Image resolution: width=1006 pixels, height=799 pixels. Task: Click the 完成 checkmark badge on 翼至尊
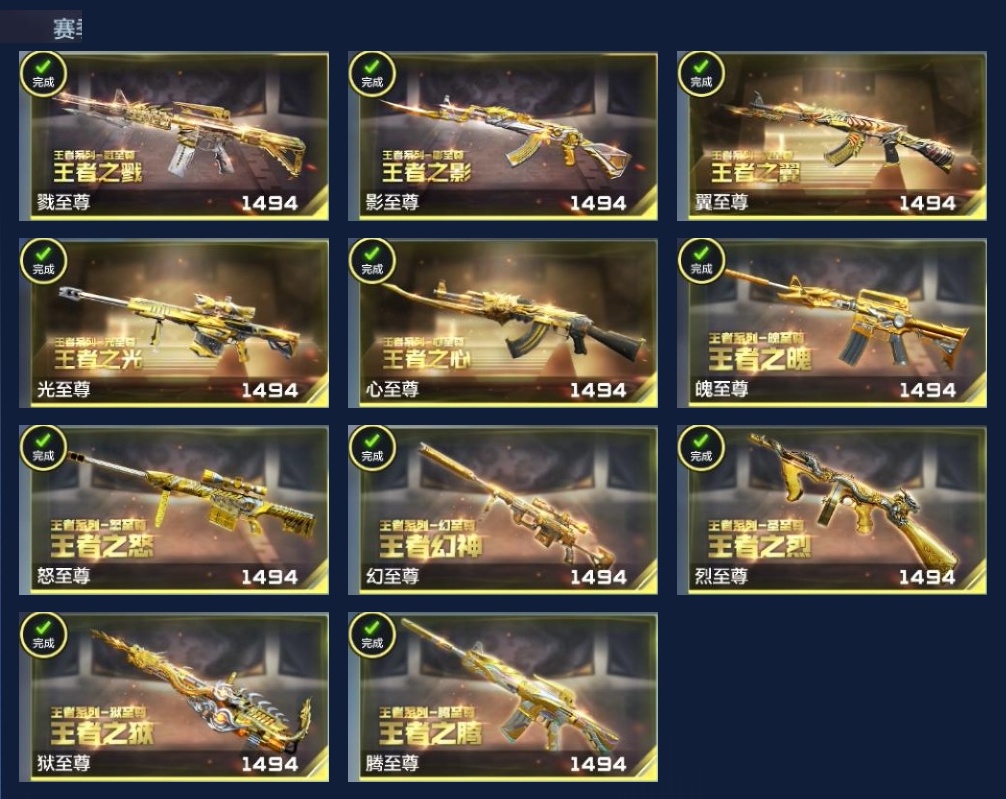tap(701, 74)
